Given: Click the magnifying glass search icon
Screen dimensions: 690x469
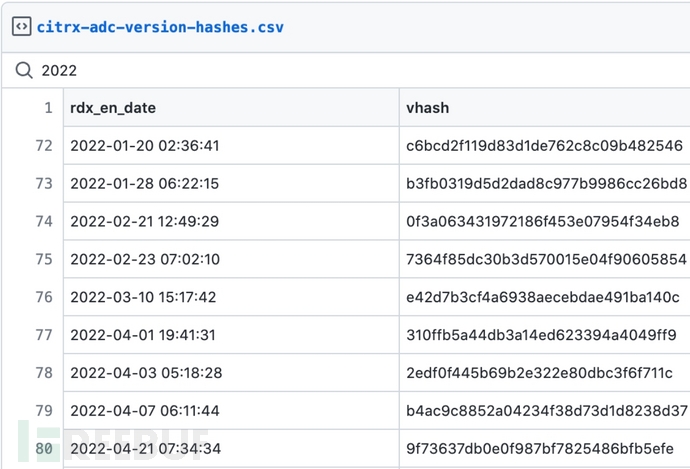Looking at the screenshot, I should 23,70.
